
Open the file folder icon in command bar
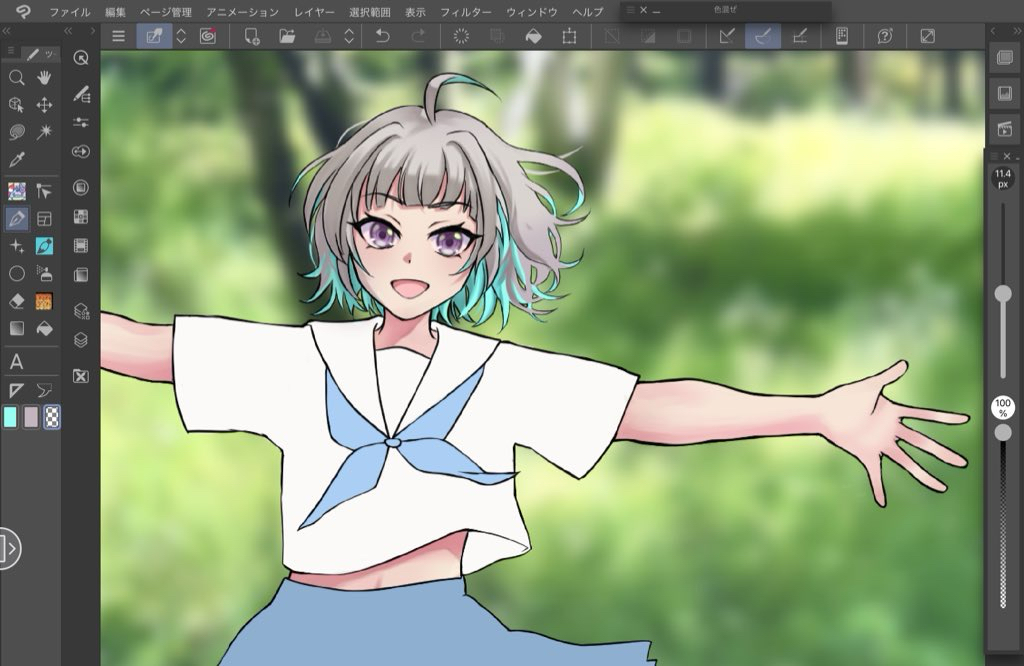[287, 37]
